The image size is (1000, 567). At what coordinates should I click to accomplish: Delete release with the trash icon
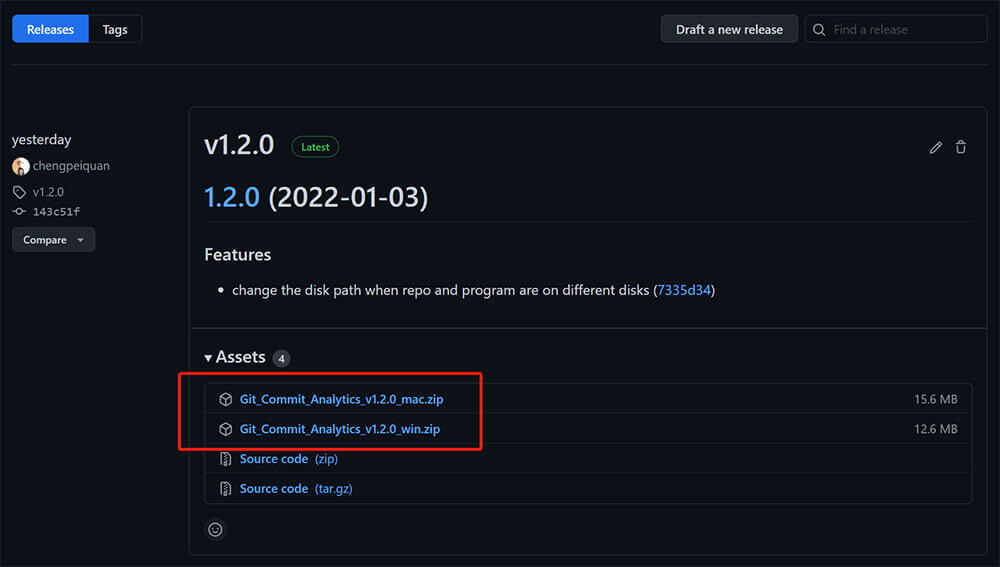coord(960,147)
